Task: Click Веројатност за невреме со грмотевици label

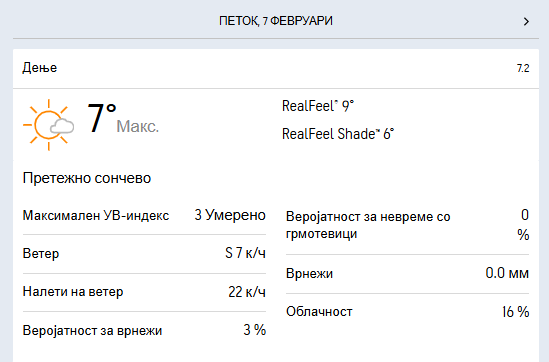Action: (368, 225)
